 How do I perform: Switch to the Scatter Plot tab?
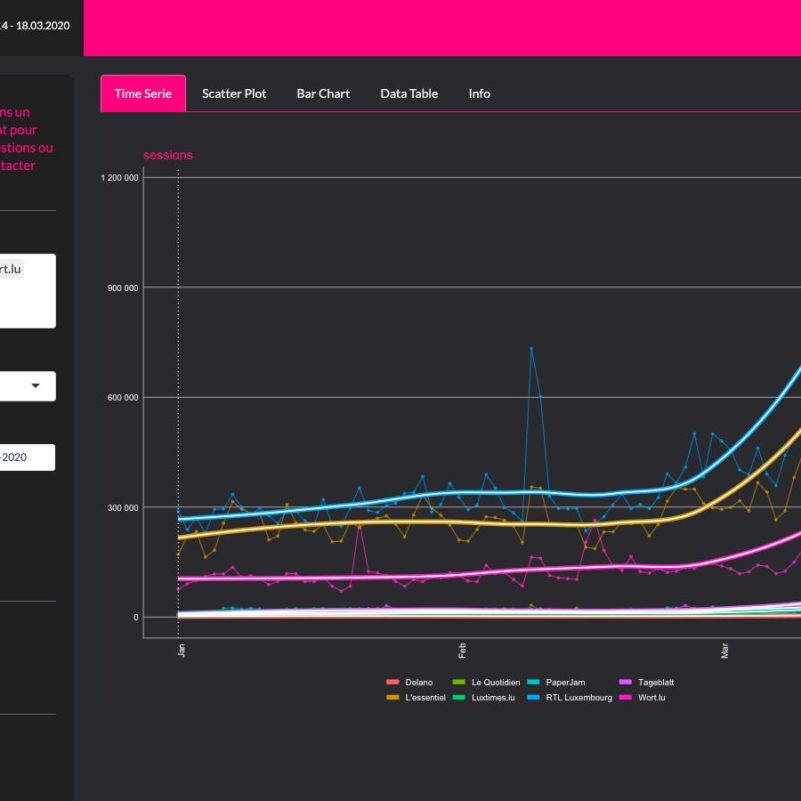[x=234, y=93]
